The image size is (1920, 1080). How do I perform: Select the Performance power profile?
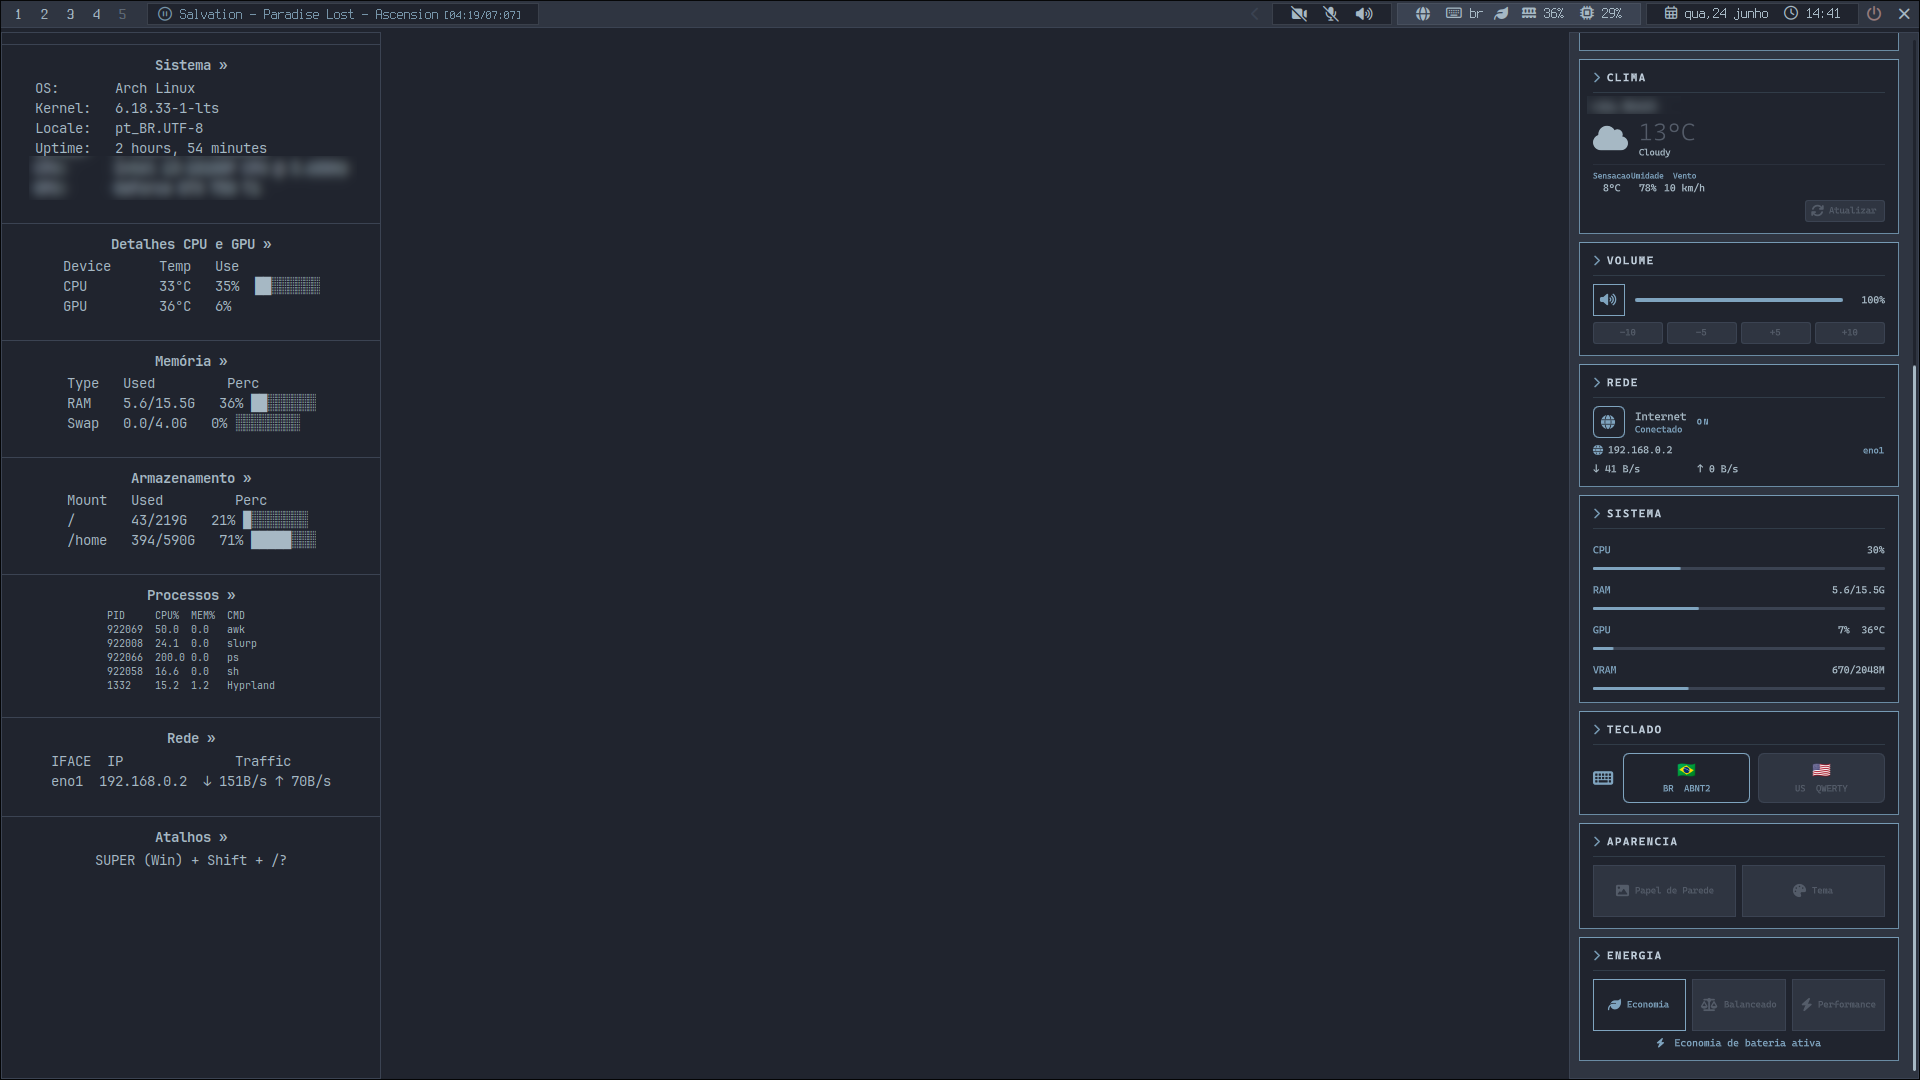[1838, 1005]
